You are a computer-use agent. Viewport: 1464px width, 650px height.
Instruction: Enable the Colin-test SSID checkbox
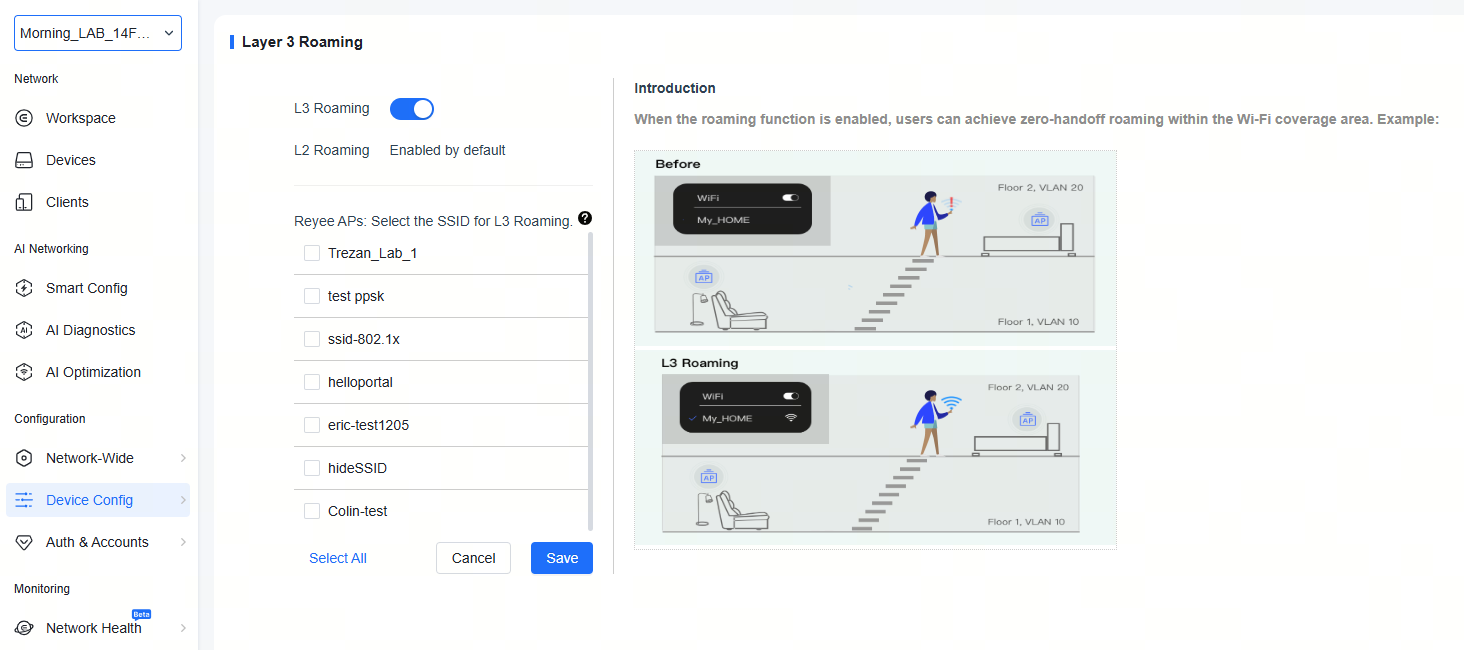point(312,511)
